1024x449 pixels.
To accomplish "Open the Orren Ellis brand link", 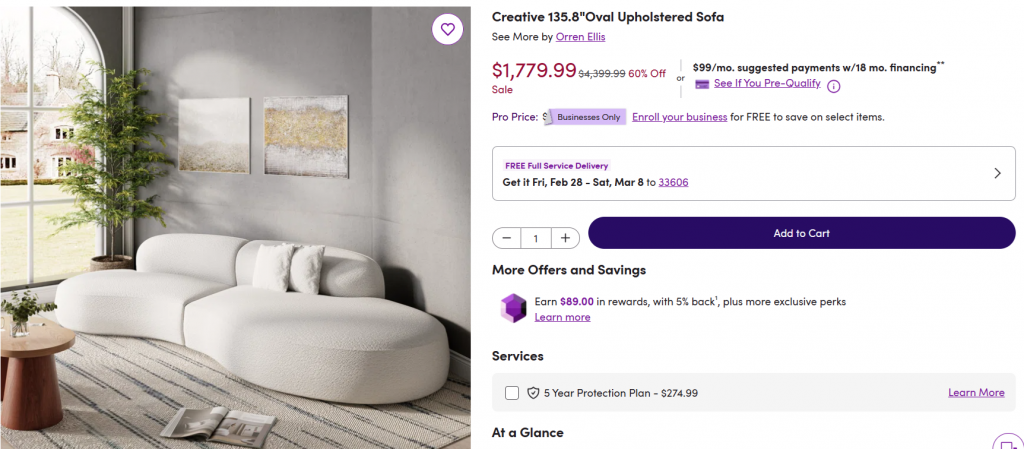I will 580,37.
